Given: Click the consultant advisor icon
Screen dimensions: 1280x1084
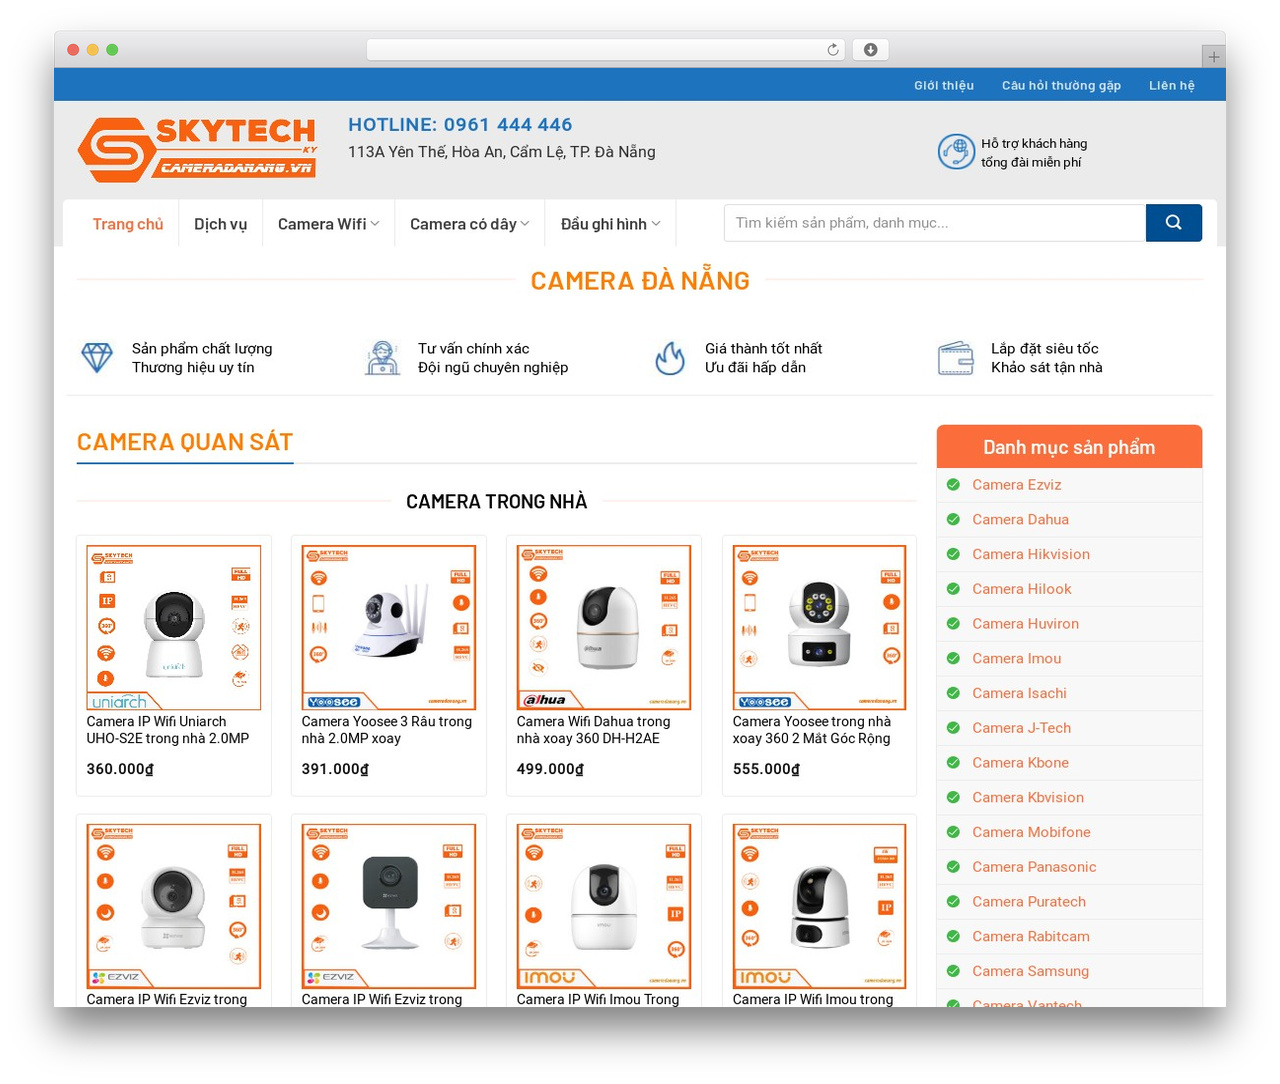Looking at the screenshot, I should 382,357.
